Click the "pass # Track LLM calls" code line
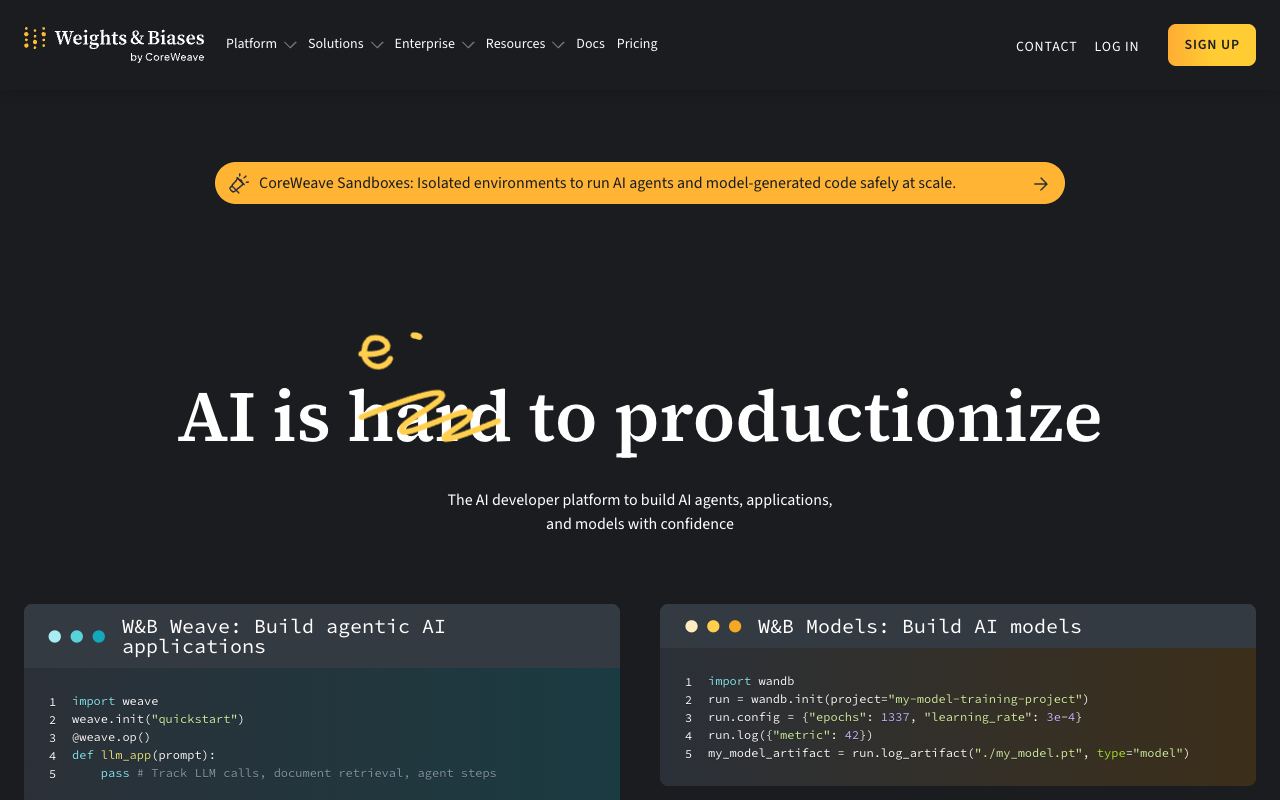 [x=298, y=773]
